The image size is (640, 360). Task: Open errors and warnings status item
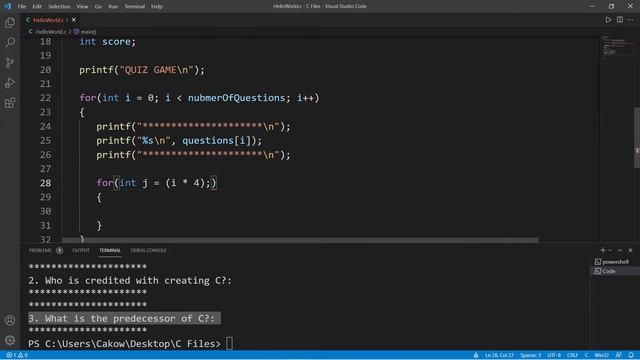click(x=17, y=355)
